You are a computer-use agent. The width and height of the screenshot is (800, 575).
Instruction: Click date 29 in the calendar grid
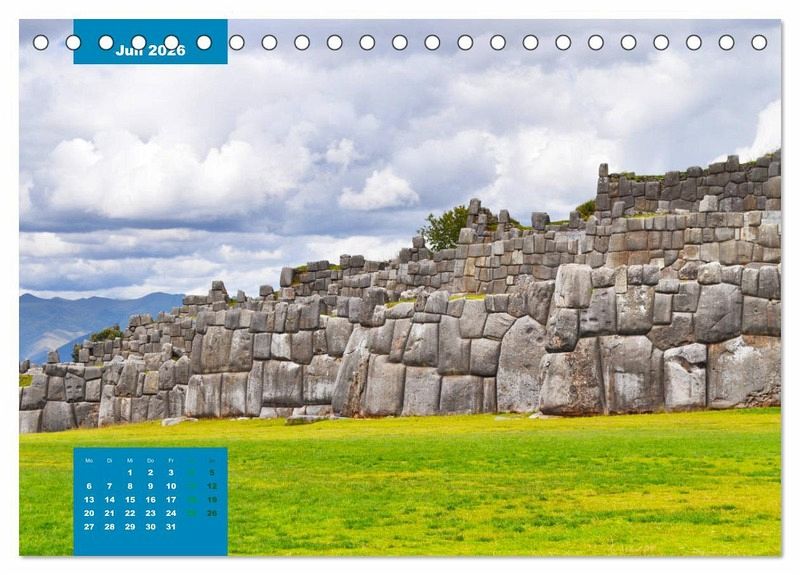pyautogui.click(x=130, y=527)
